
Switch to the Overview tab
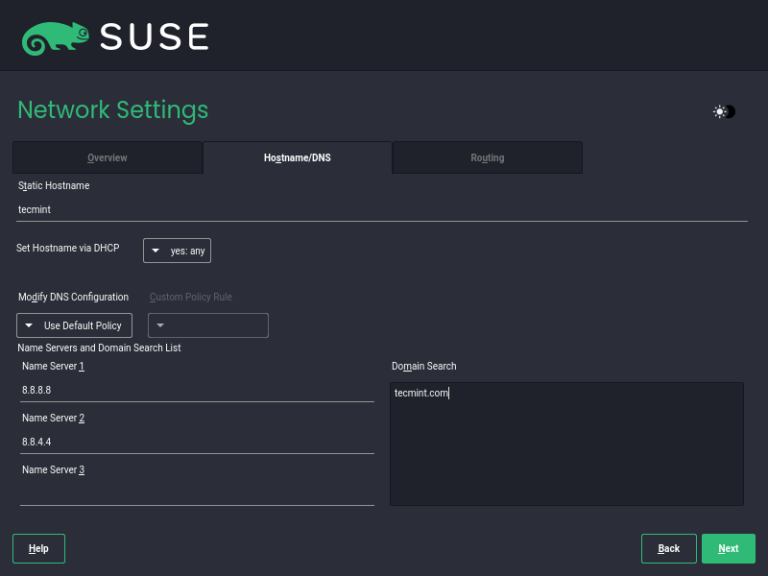point(107,158)
